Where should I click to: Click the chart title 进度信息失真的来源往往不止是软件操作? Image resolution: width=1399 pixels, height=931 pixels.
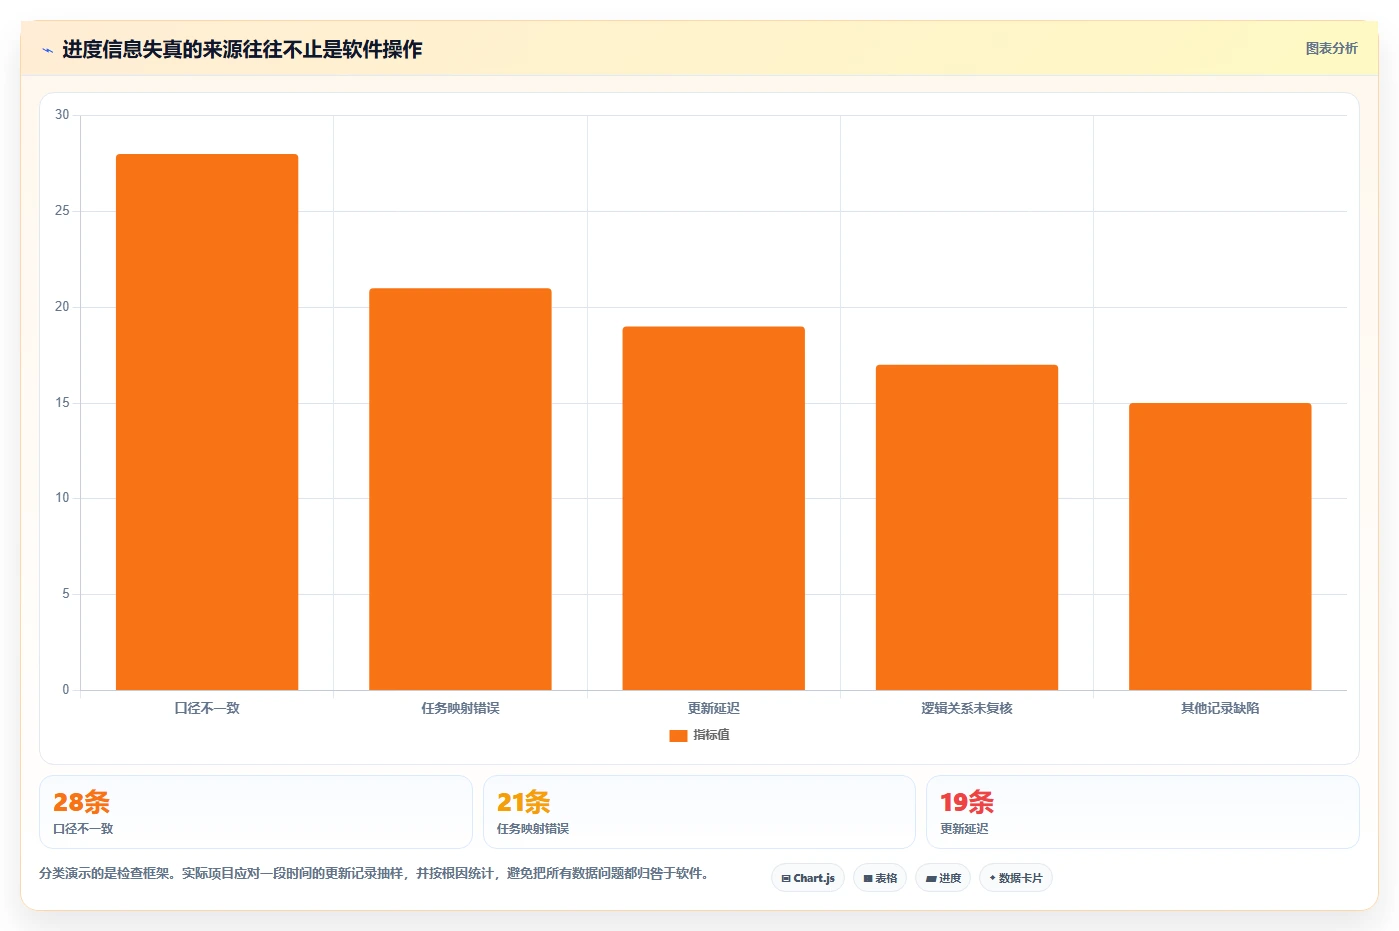(x=242, y=49)
